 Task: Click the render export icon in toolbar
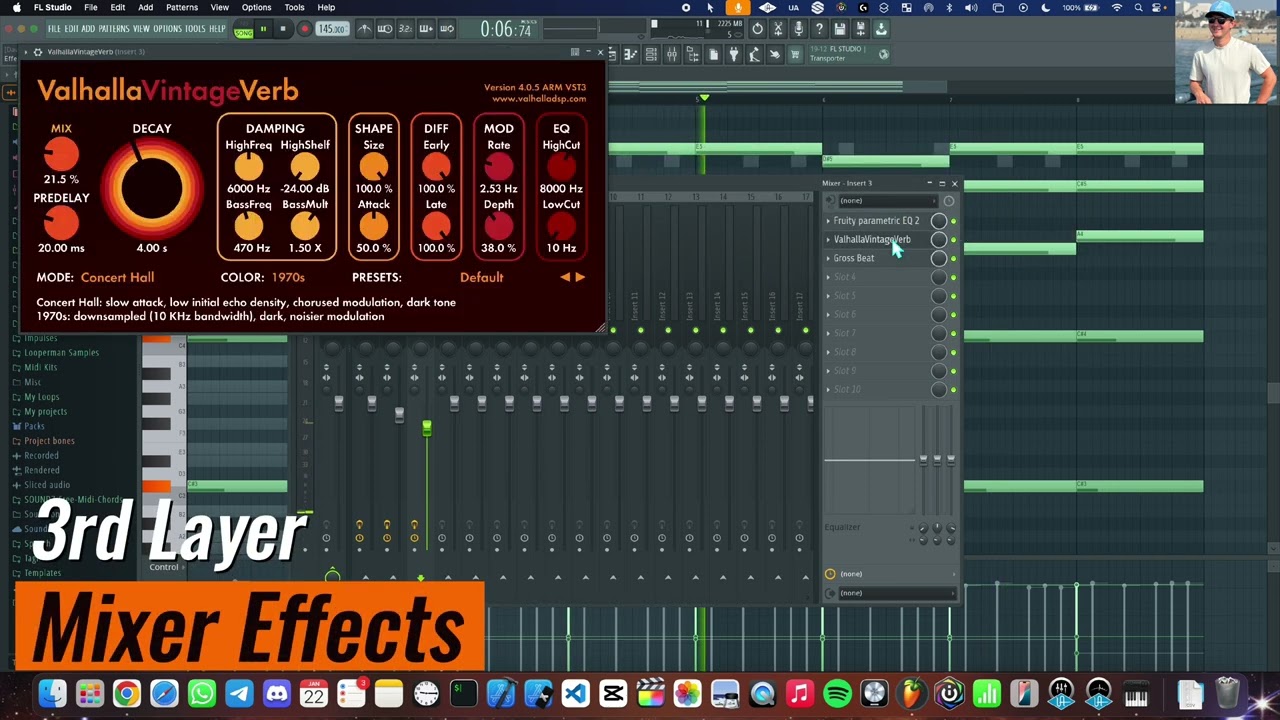(x=861, y=29)
